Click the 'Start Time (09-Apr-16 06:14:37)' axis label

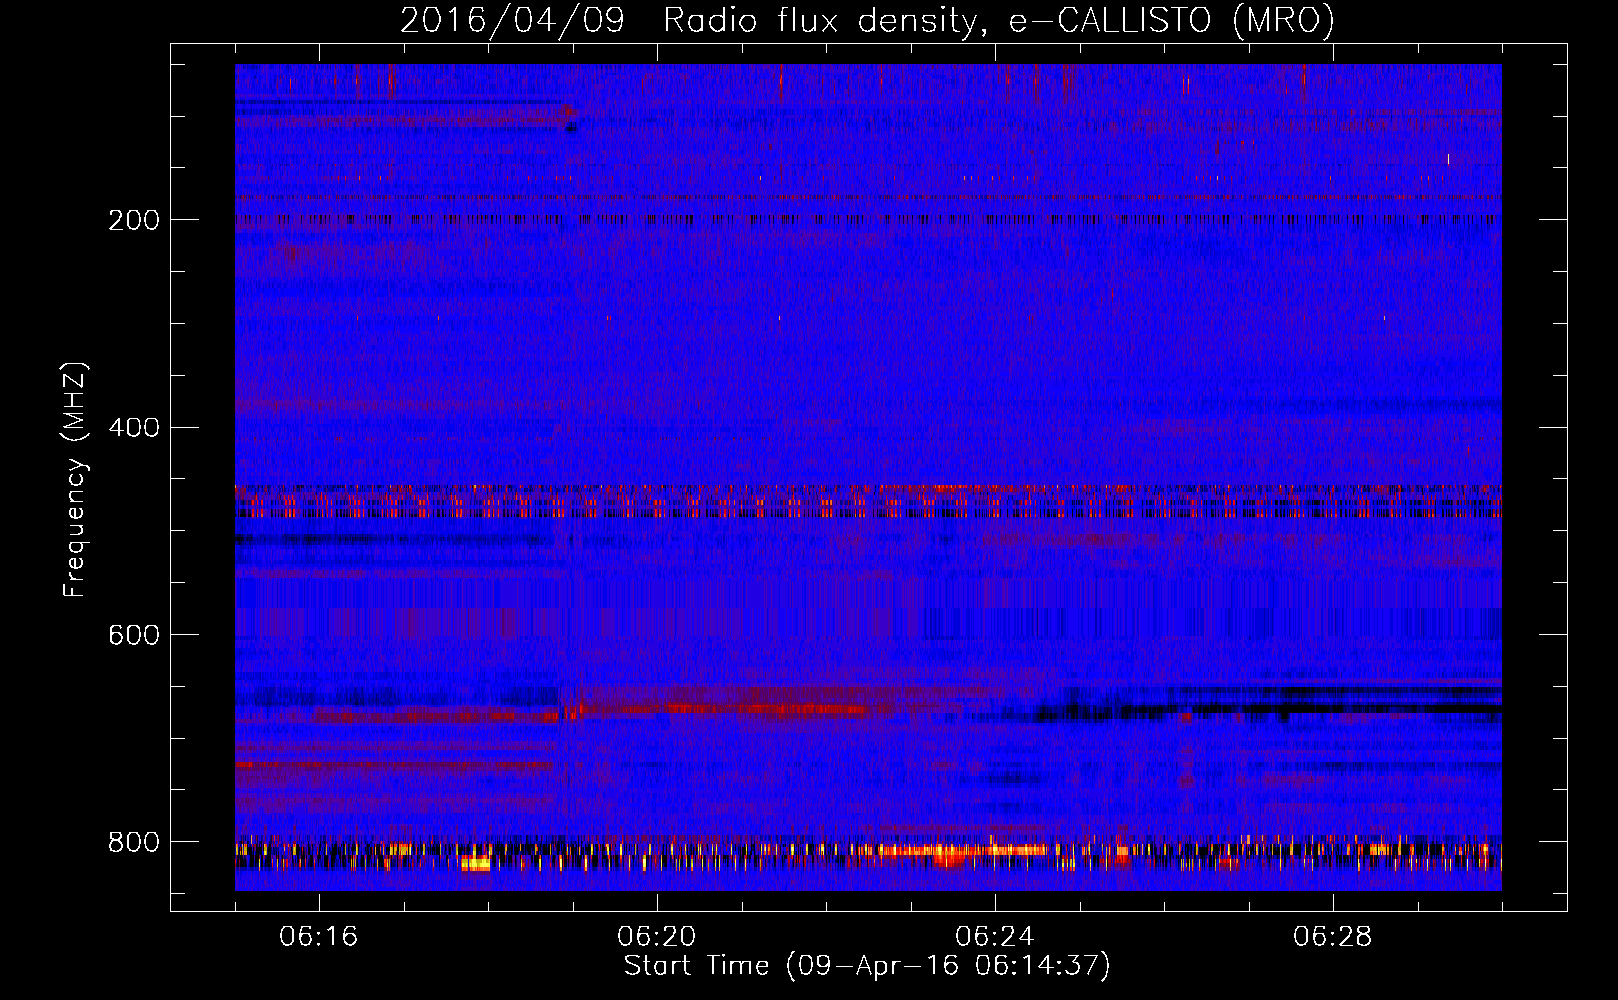pyautogui.click(x=867, y=965)
